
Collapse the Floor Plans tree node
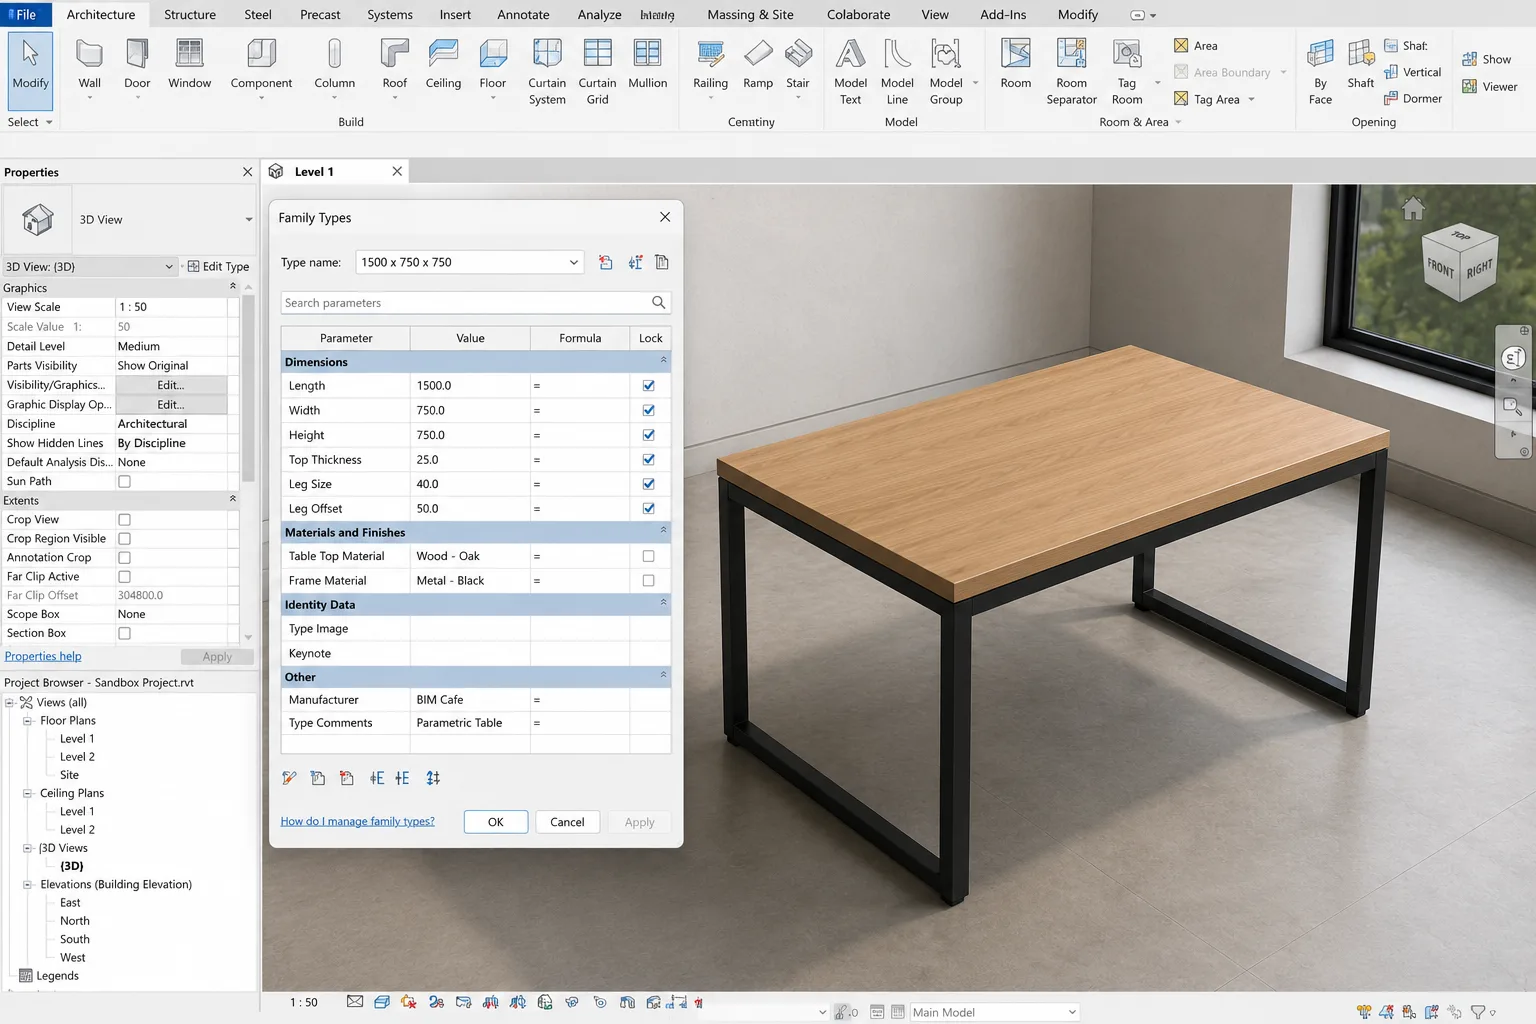coord(28,721)
